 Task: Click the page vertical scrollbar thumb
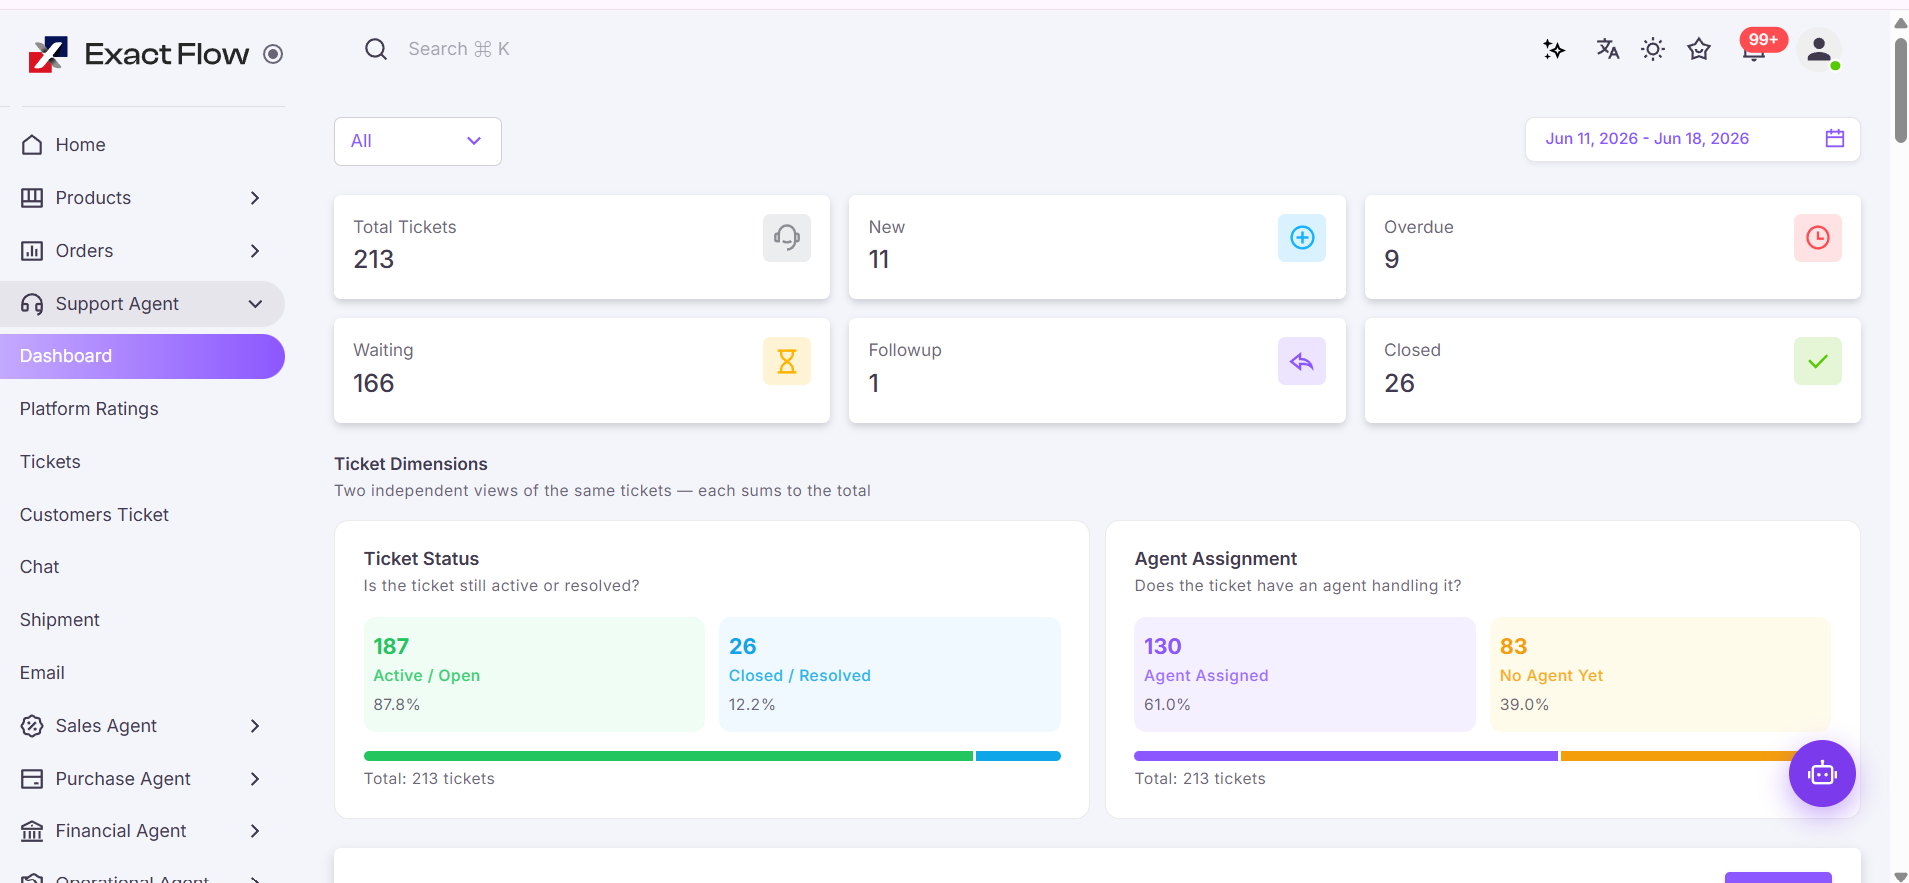pos(1900,90)
